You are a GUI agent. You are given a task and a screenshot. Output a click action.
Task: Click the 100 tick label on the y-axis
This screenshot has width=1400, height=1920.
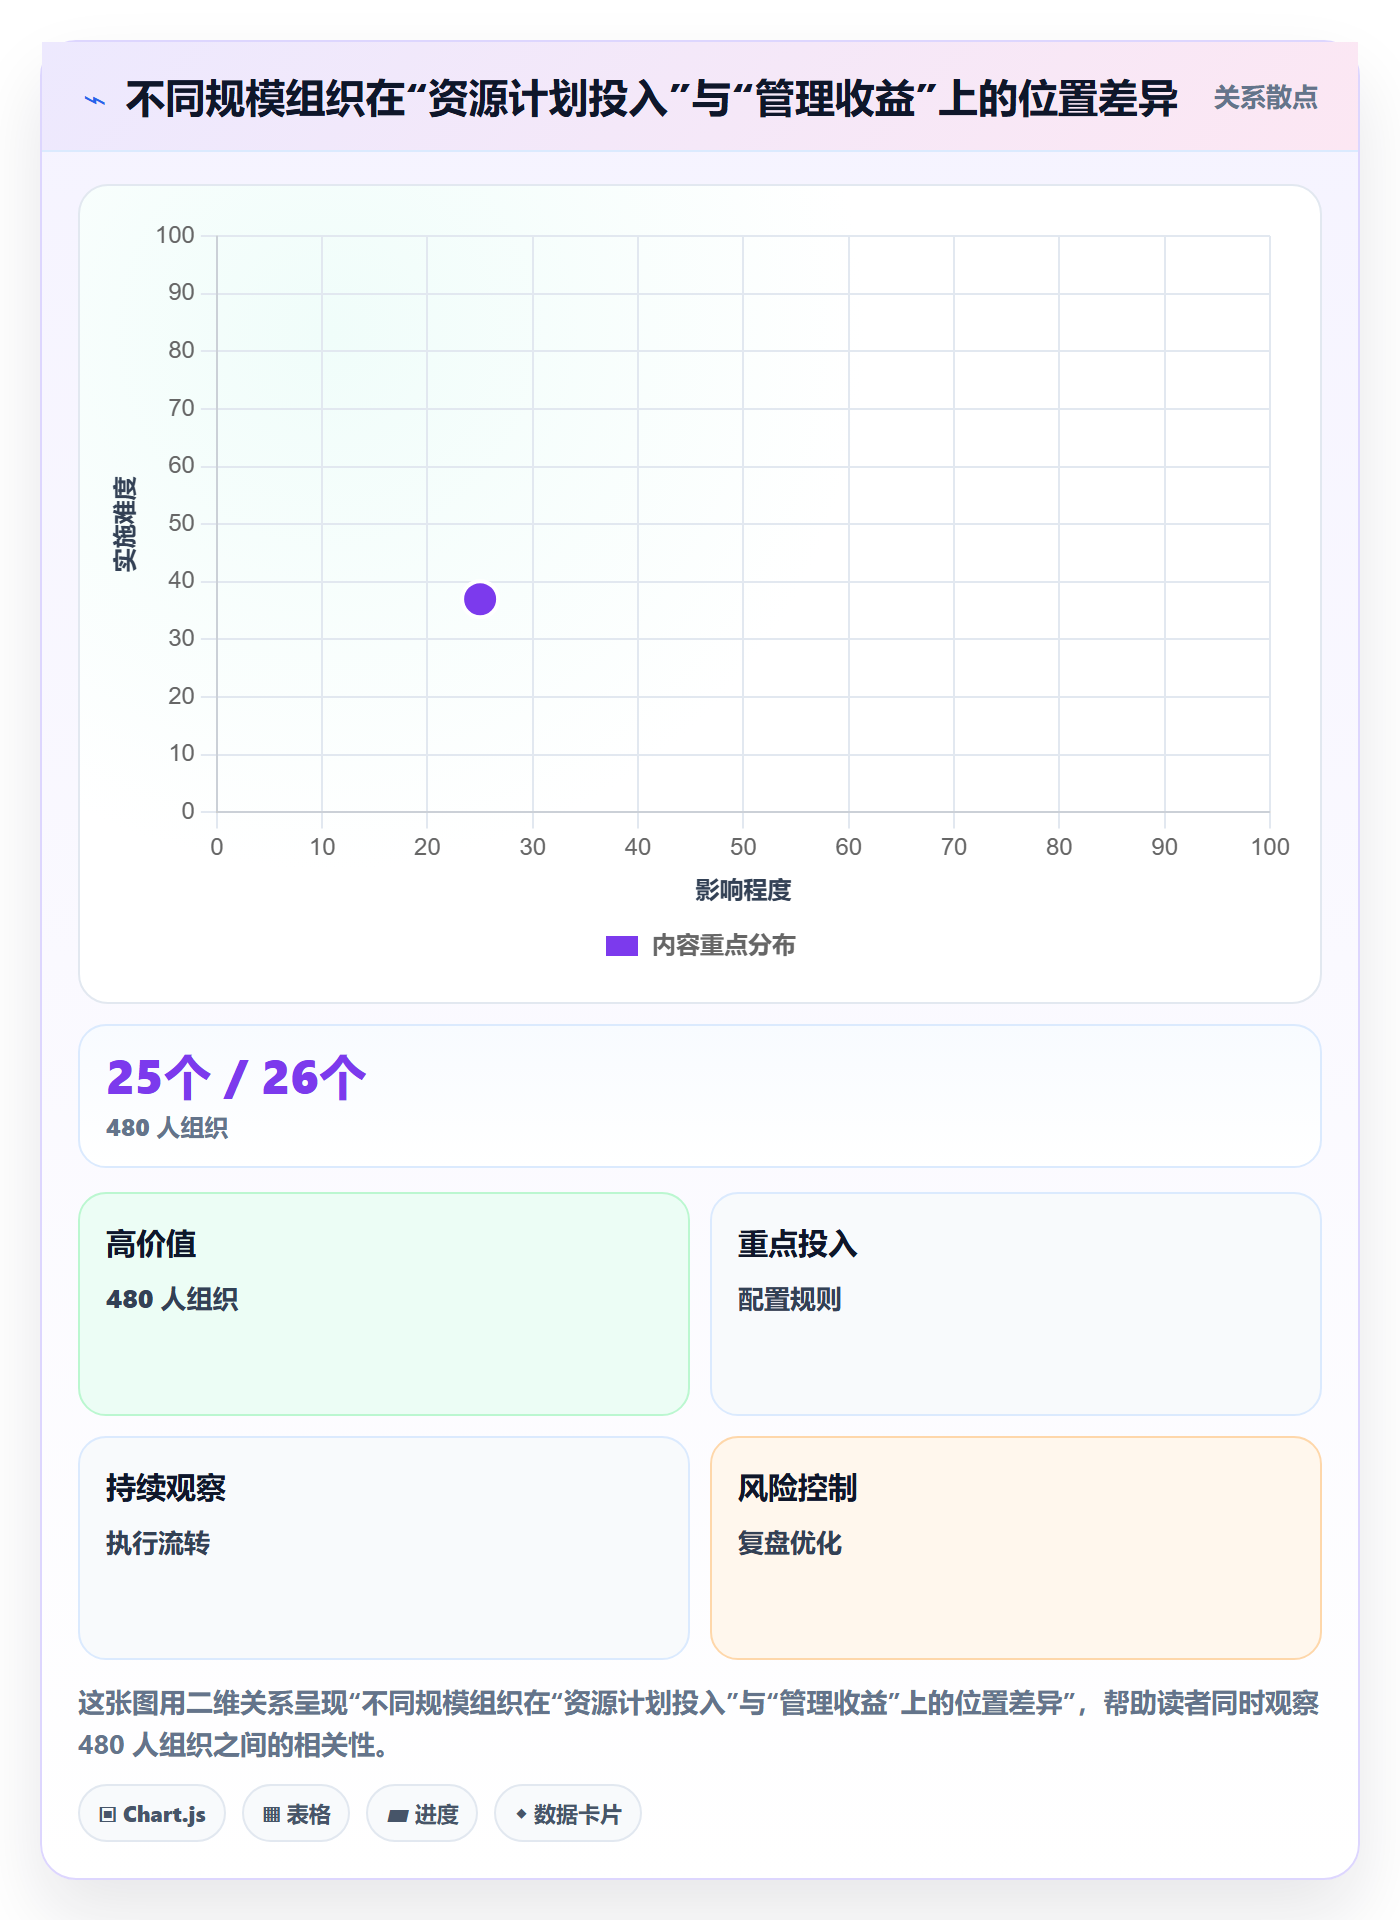click(175, 235)
